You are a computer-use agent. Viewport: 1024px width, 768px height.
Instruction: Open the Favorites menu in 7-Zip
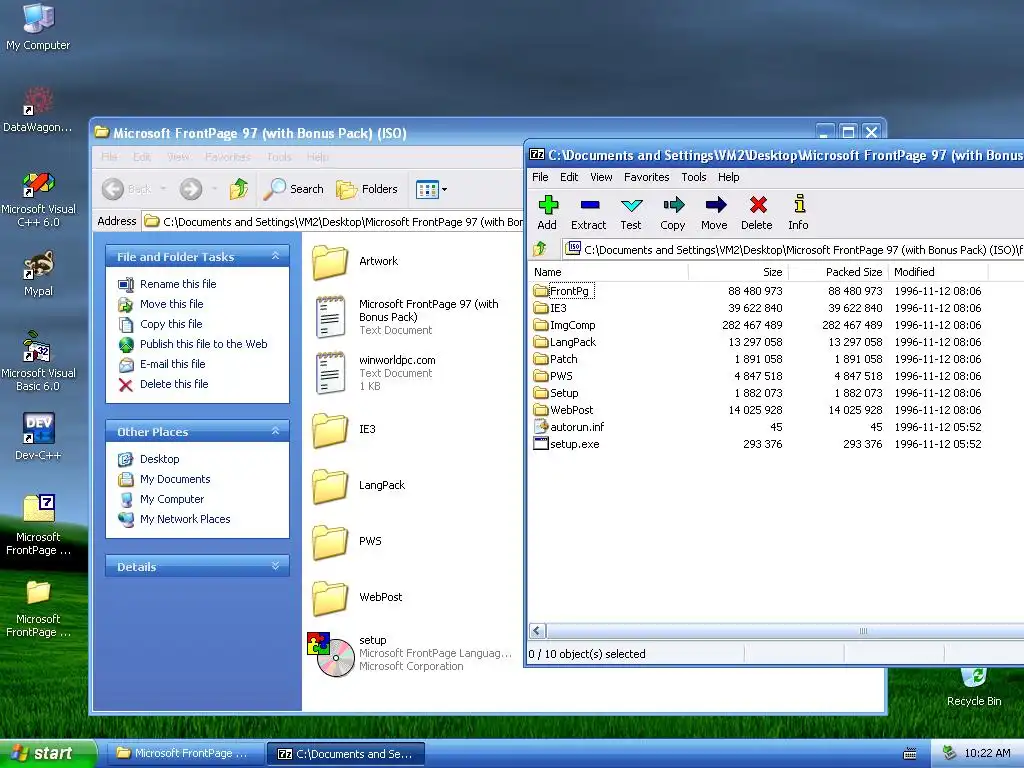646,177
